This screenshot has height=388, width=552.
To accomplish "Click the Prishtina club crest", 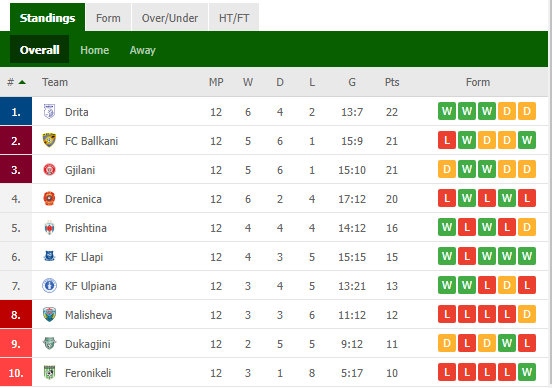I will point(49,228).
